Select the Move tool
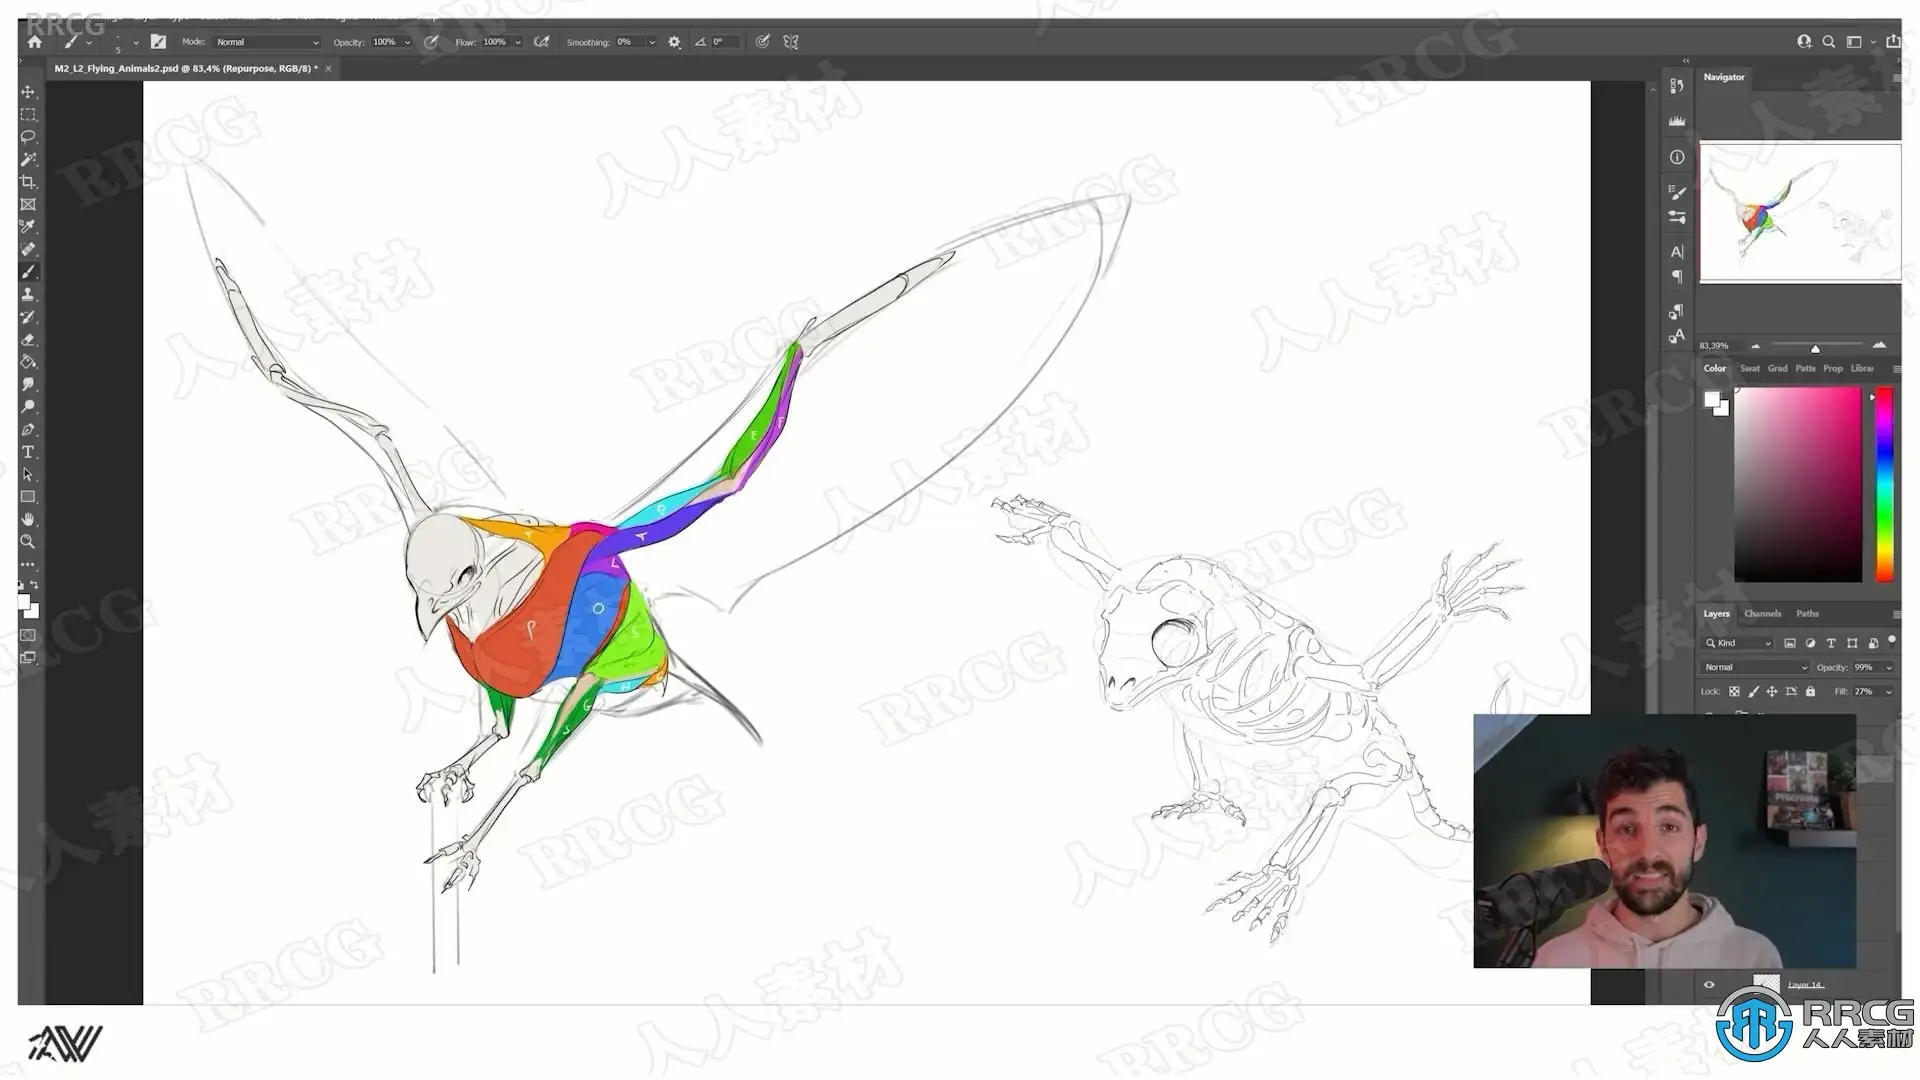The image size is (1920, 1080). [28, 92]
